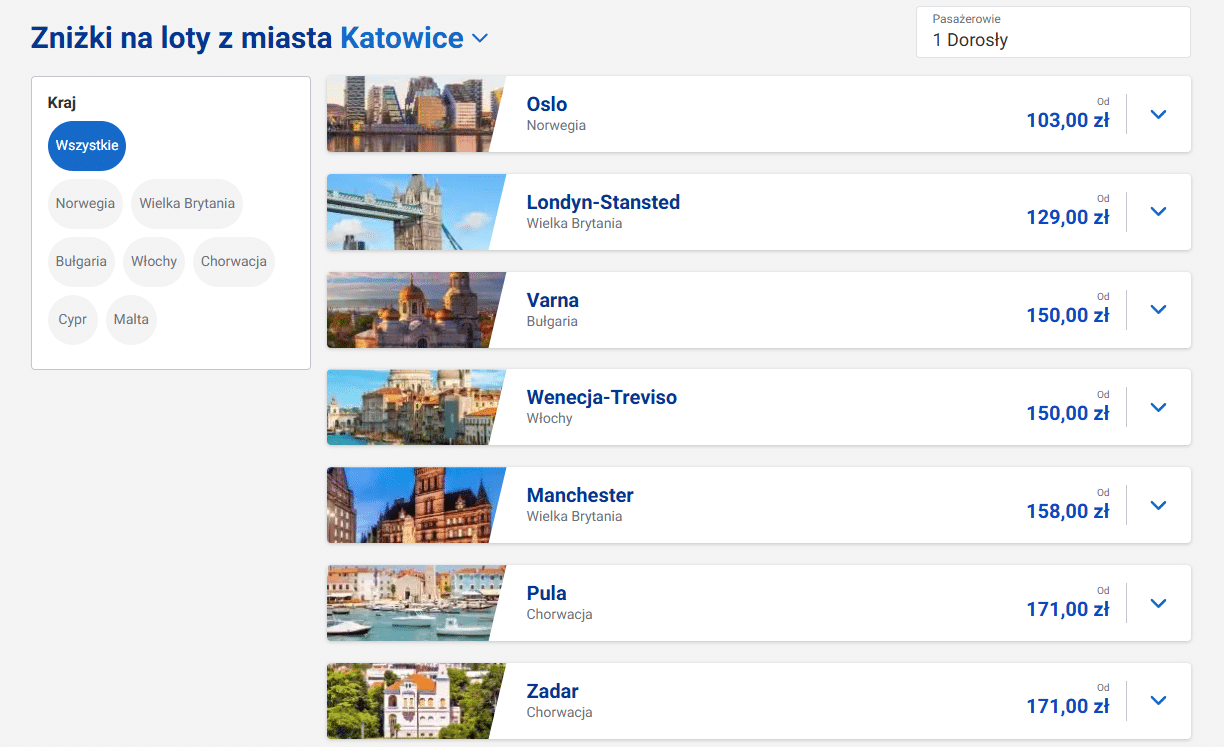The width and height of the screenshot is (1224, 747).
Task: Expand the Oslo flight details chevron
Action: (1158, 114)
